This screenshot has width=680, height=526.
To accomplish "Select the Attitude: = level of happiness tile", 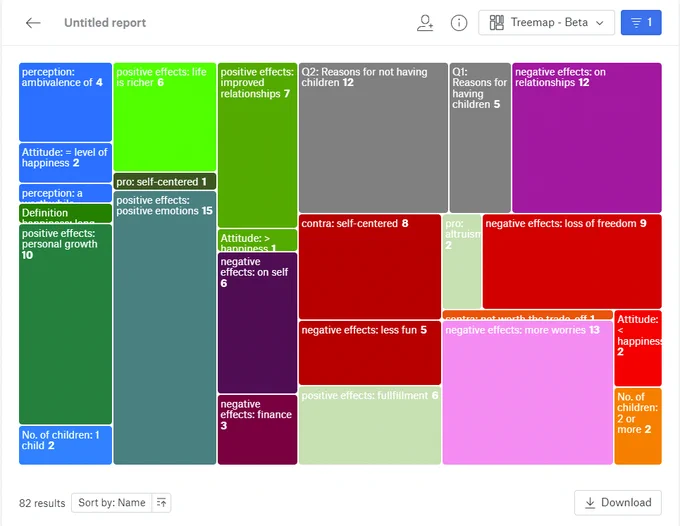I will [65, 163].
